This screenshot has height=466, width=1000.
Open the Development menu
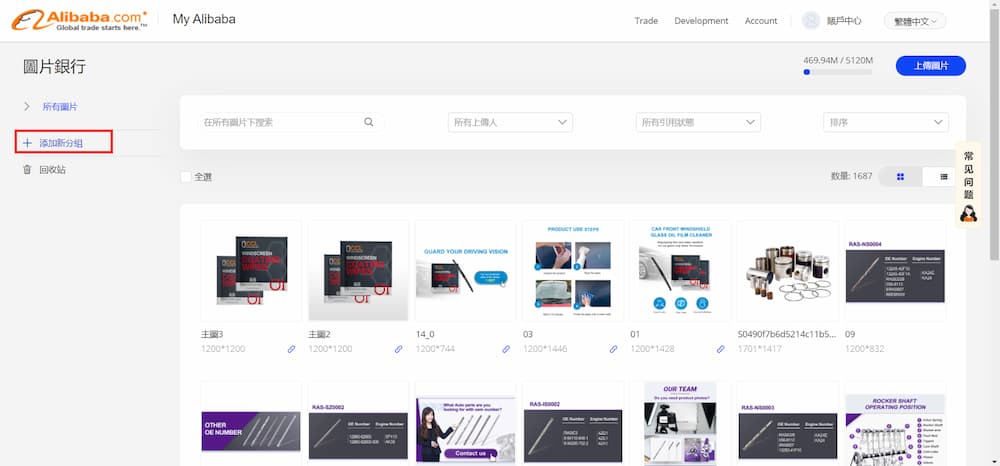[x=701, y=21]
